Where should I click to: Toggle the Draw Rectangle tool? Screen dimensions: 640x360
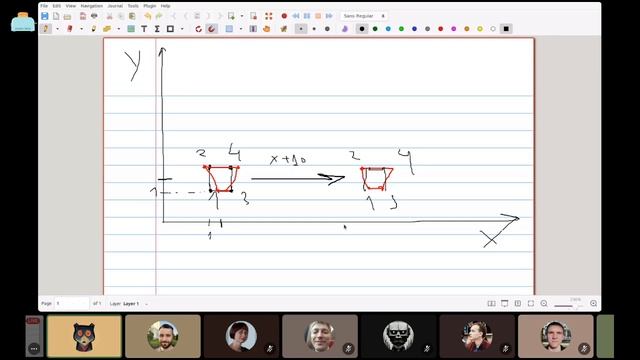tap(170, 29)
